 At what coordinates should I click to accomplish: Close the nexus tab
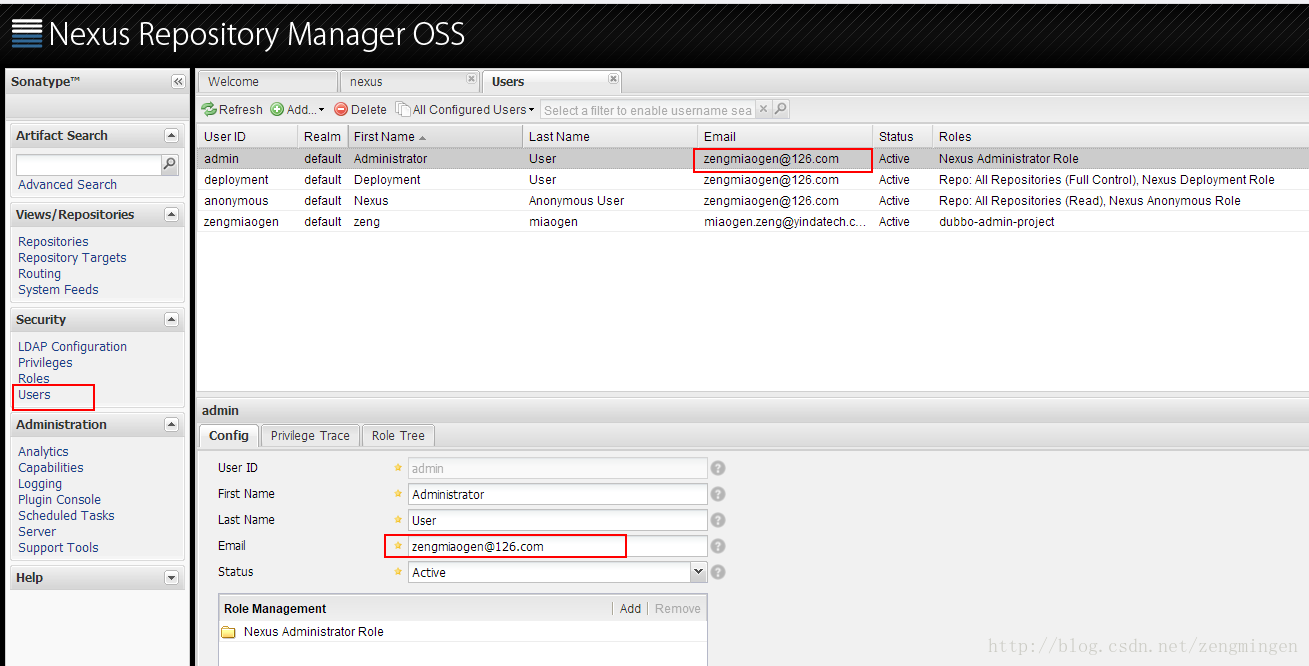pyautogui.click(x=471, y=79)
